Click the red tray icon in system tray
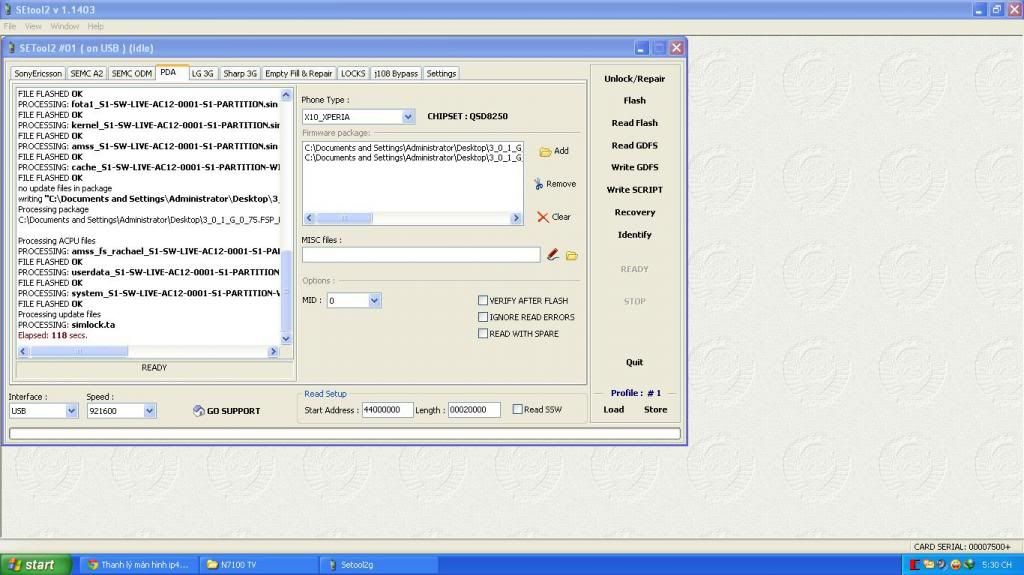Viewport: 1024px width, 575px height. tap(915, 565)
